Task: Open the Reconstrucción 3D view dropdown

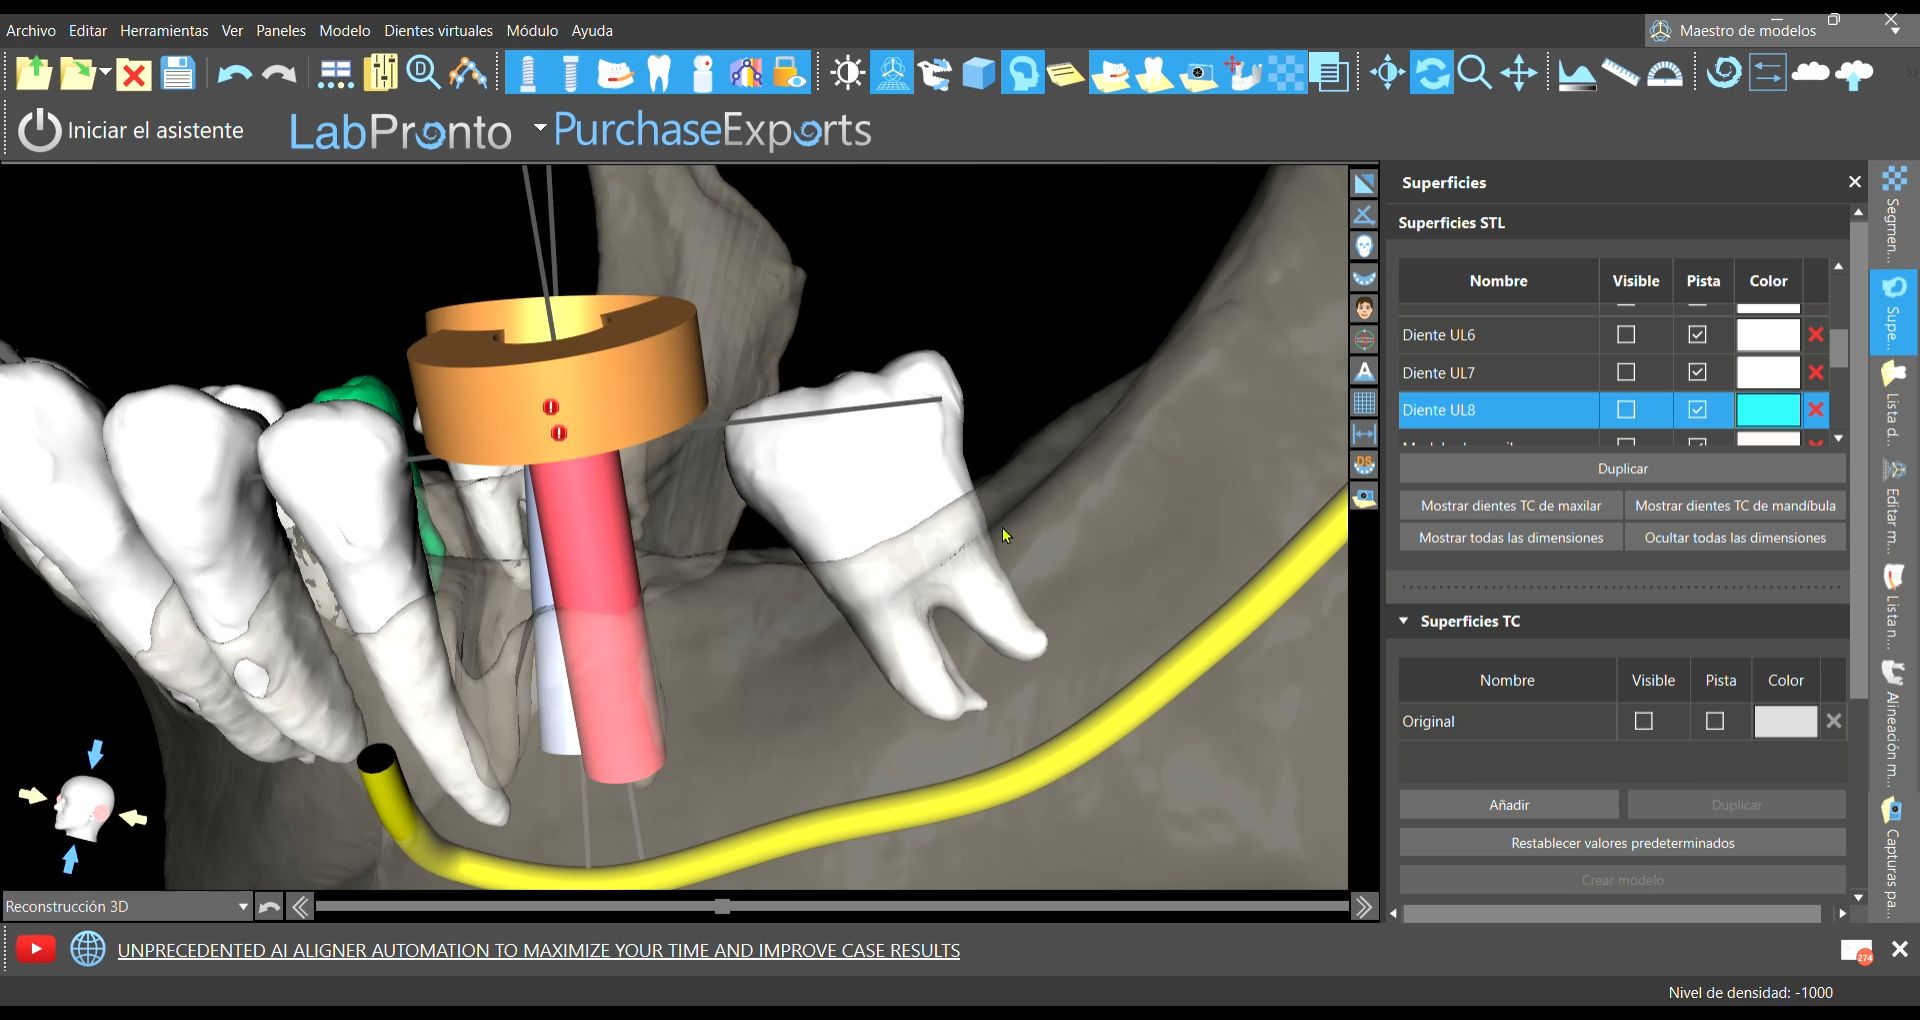Action: click(x=127, y=906)
